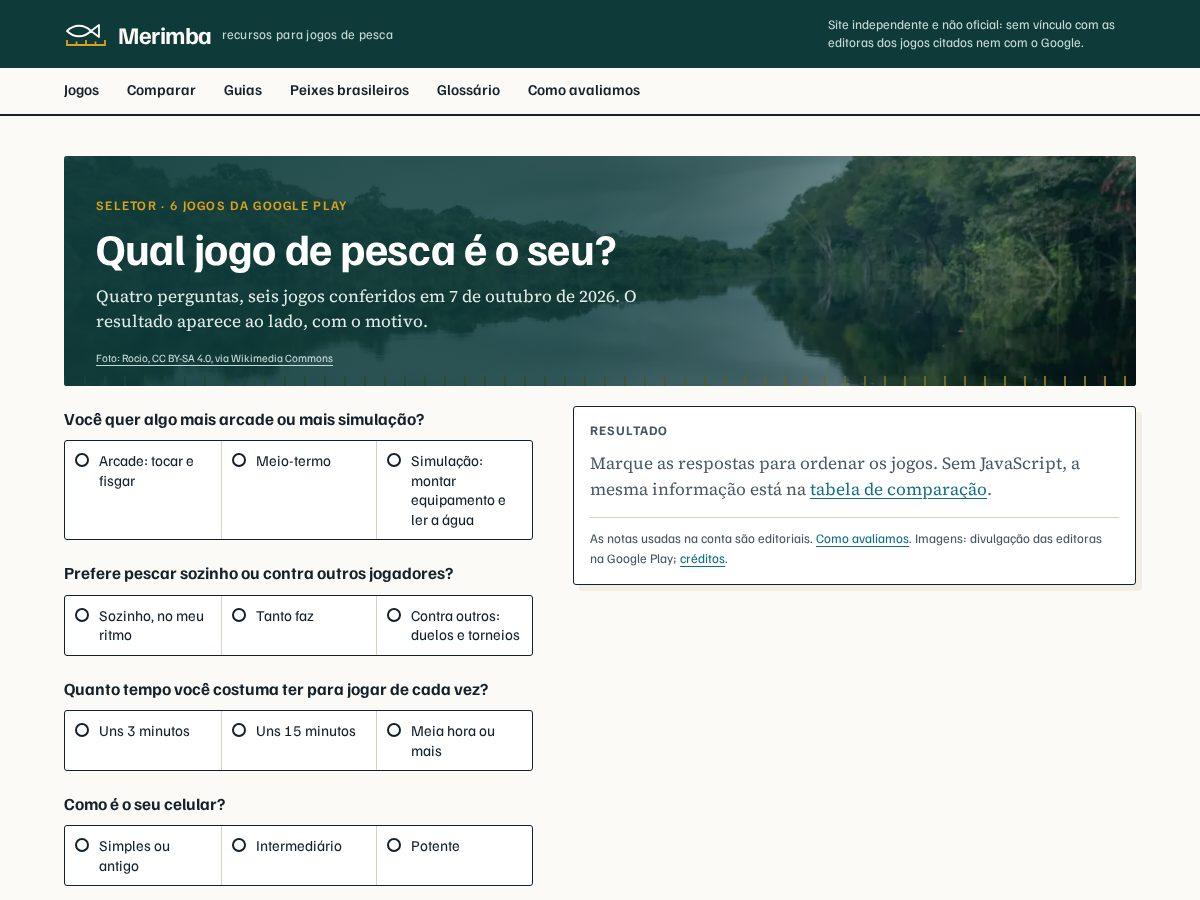Open Como avaliamos in top navigation
The width and height of the screenshot is (1200, 900).
[x=584, y=90]
